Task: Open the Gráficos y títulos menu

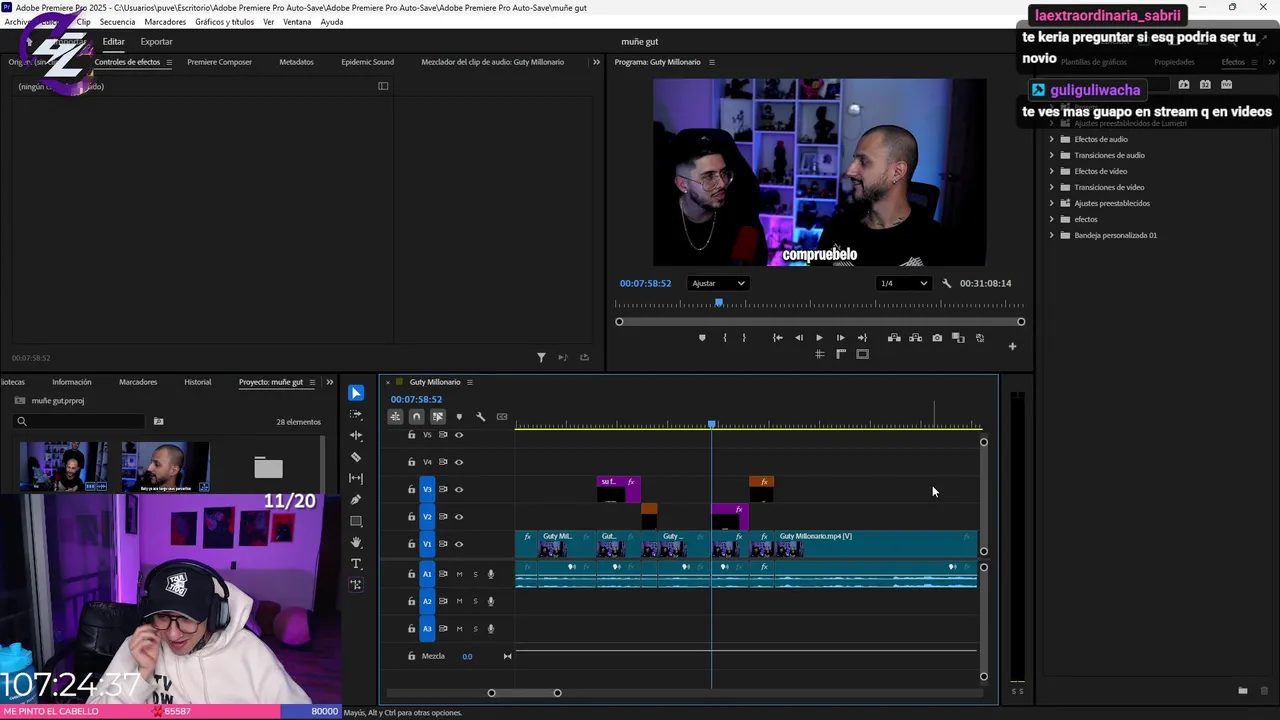Action: pyautogui.click(x=224, y=22)
